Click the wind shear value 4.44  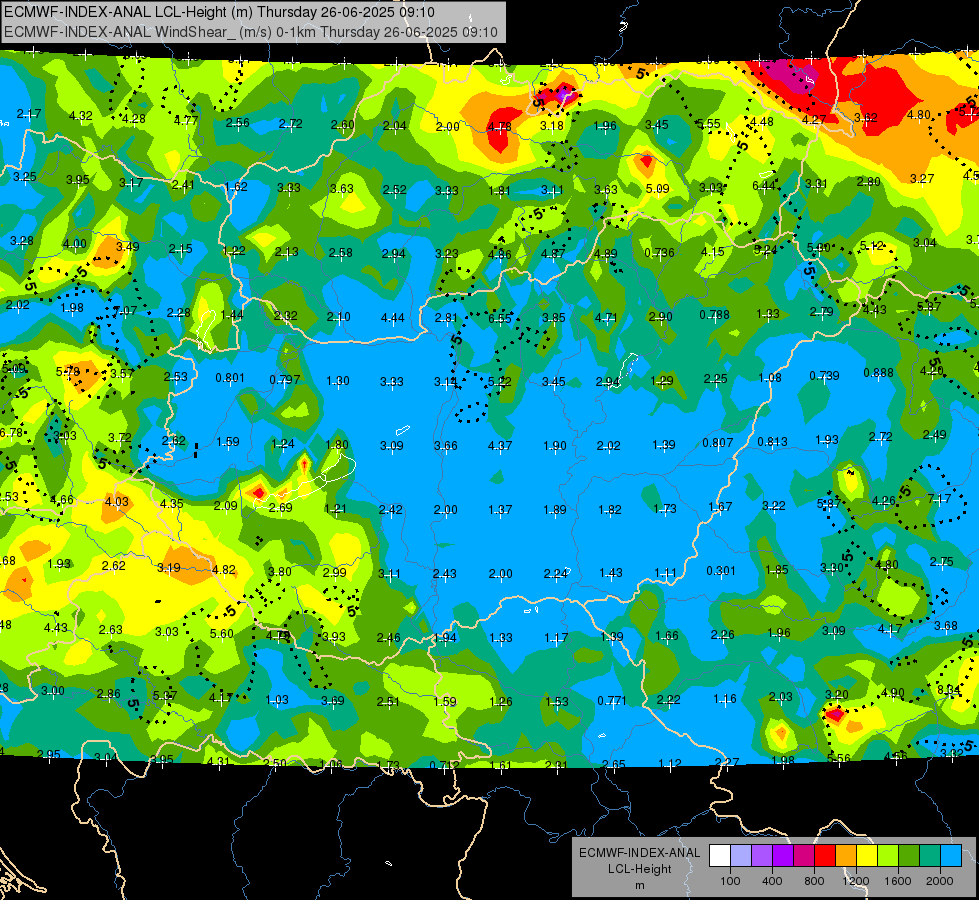pyautogui.click(x=393, y=318)
